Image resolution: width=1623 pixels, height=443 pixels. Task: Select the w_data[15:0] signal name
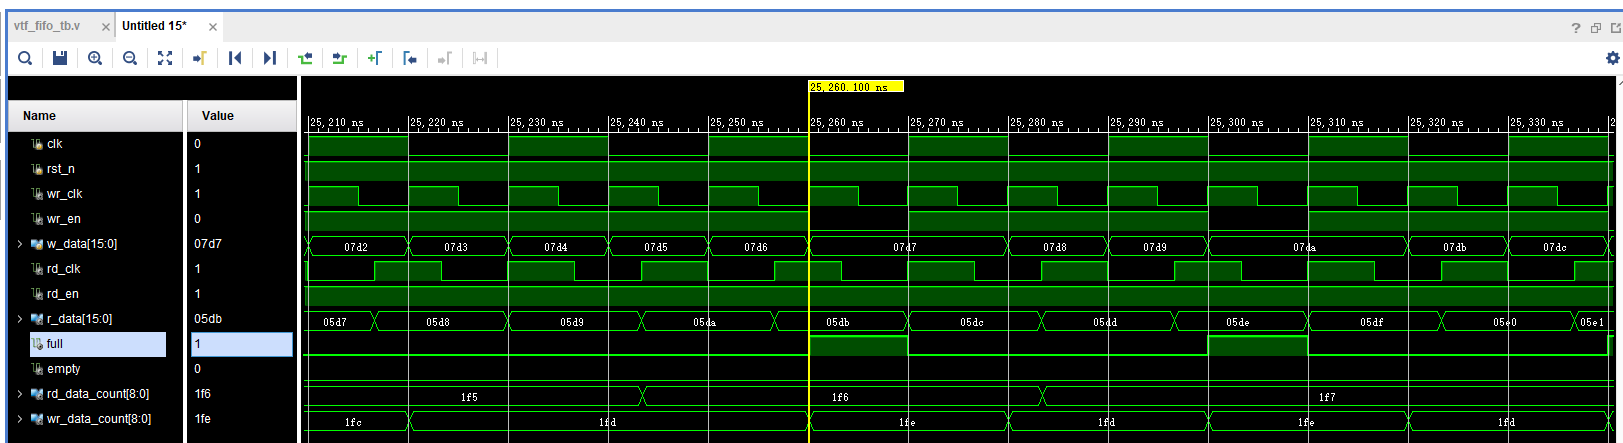[82, 244]
